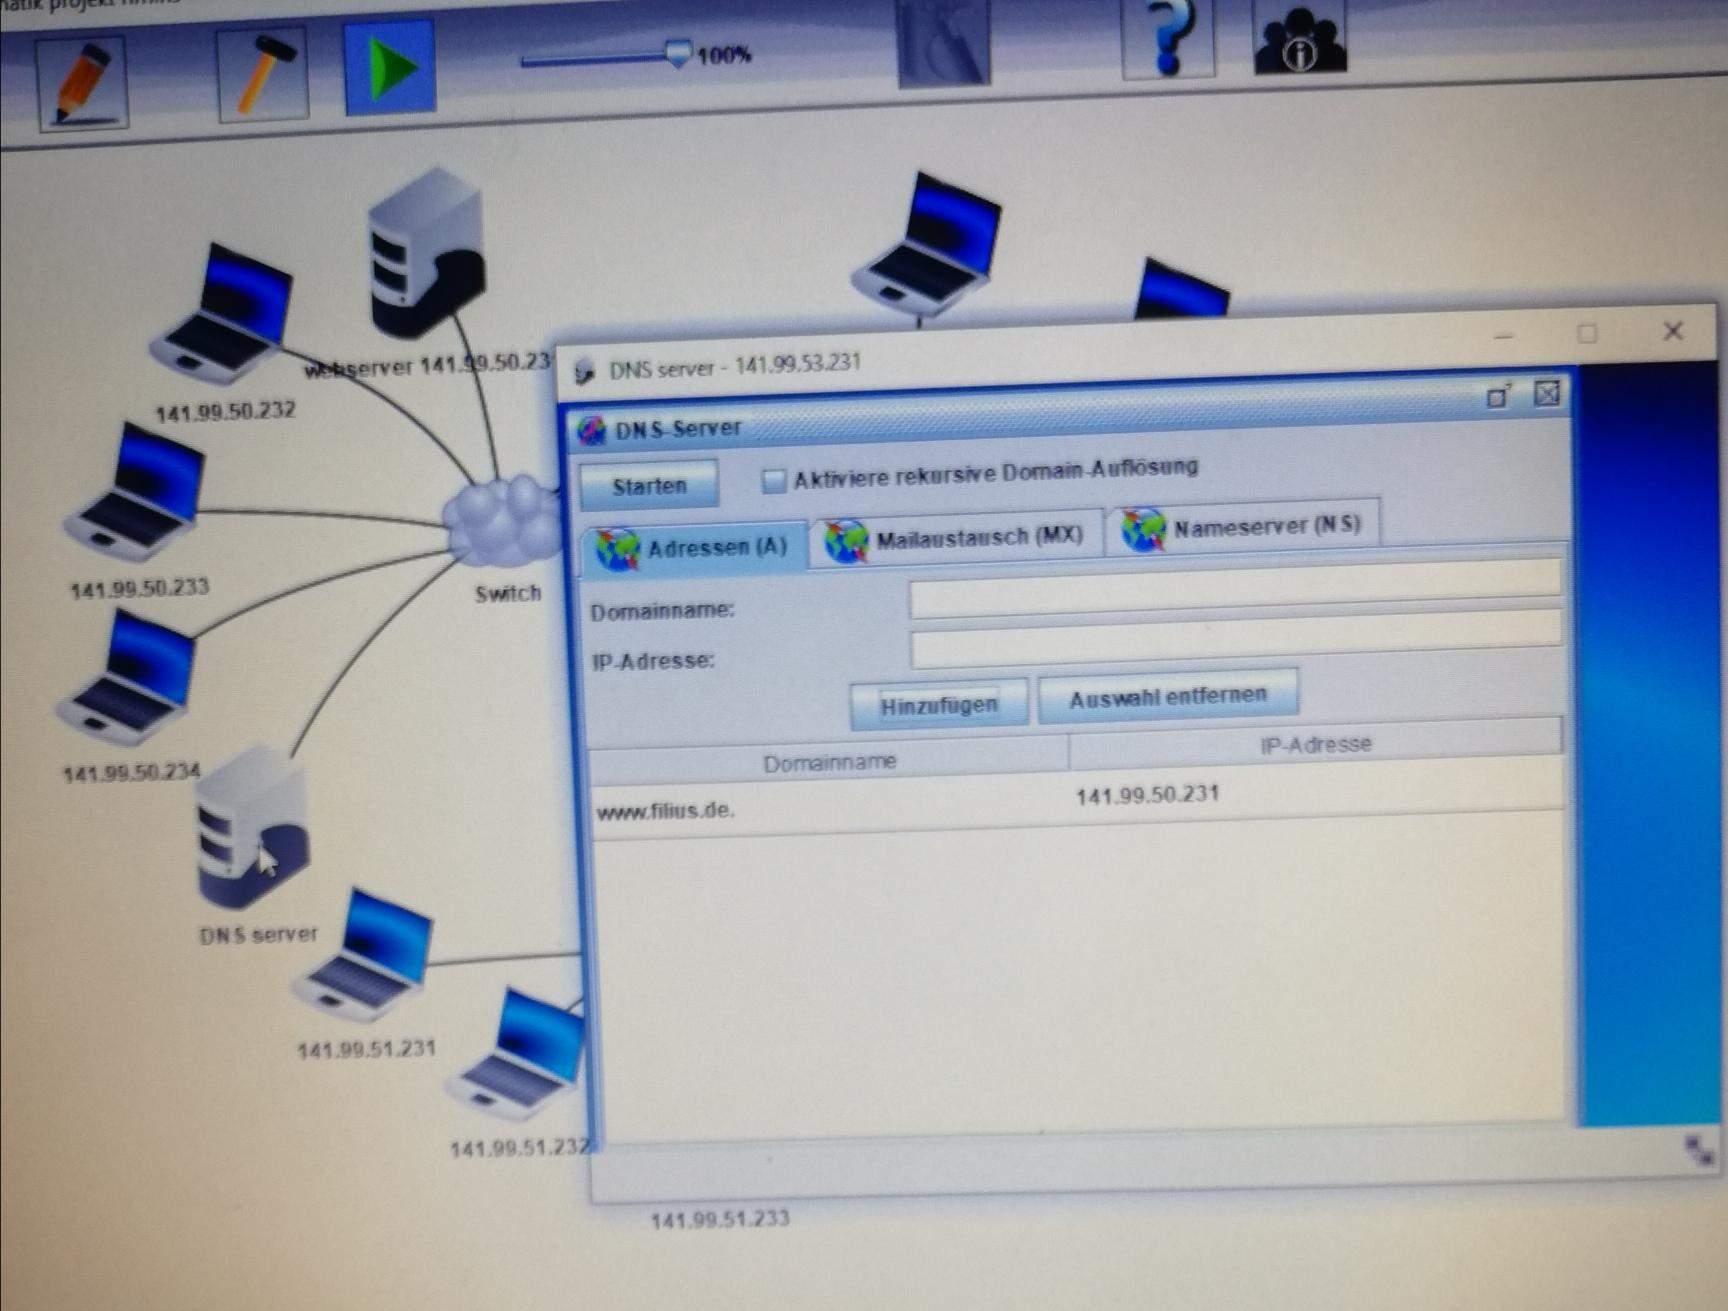1728x1311 pixels.
Task: Maximize the DNS server desktop window
Action: coord(1587,333)
